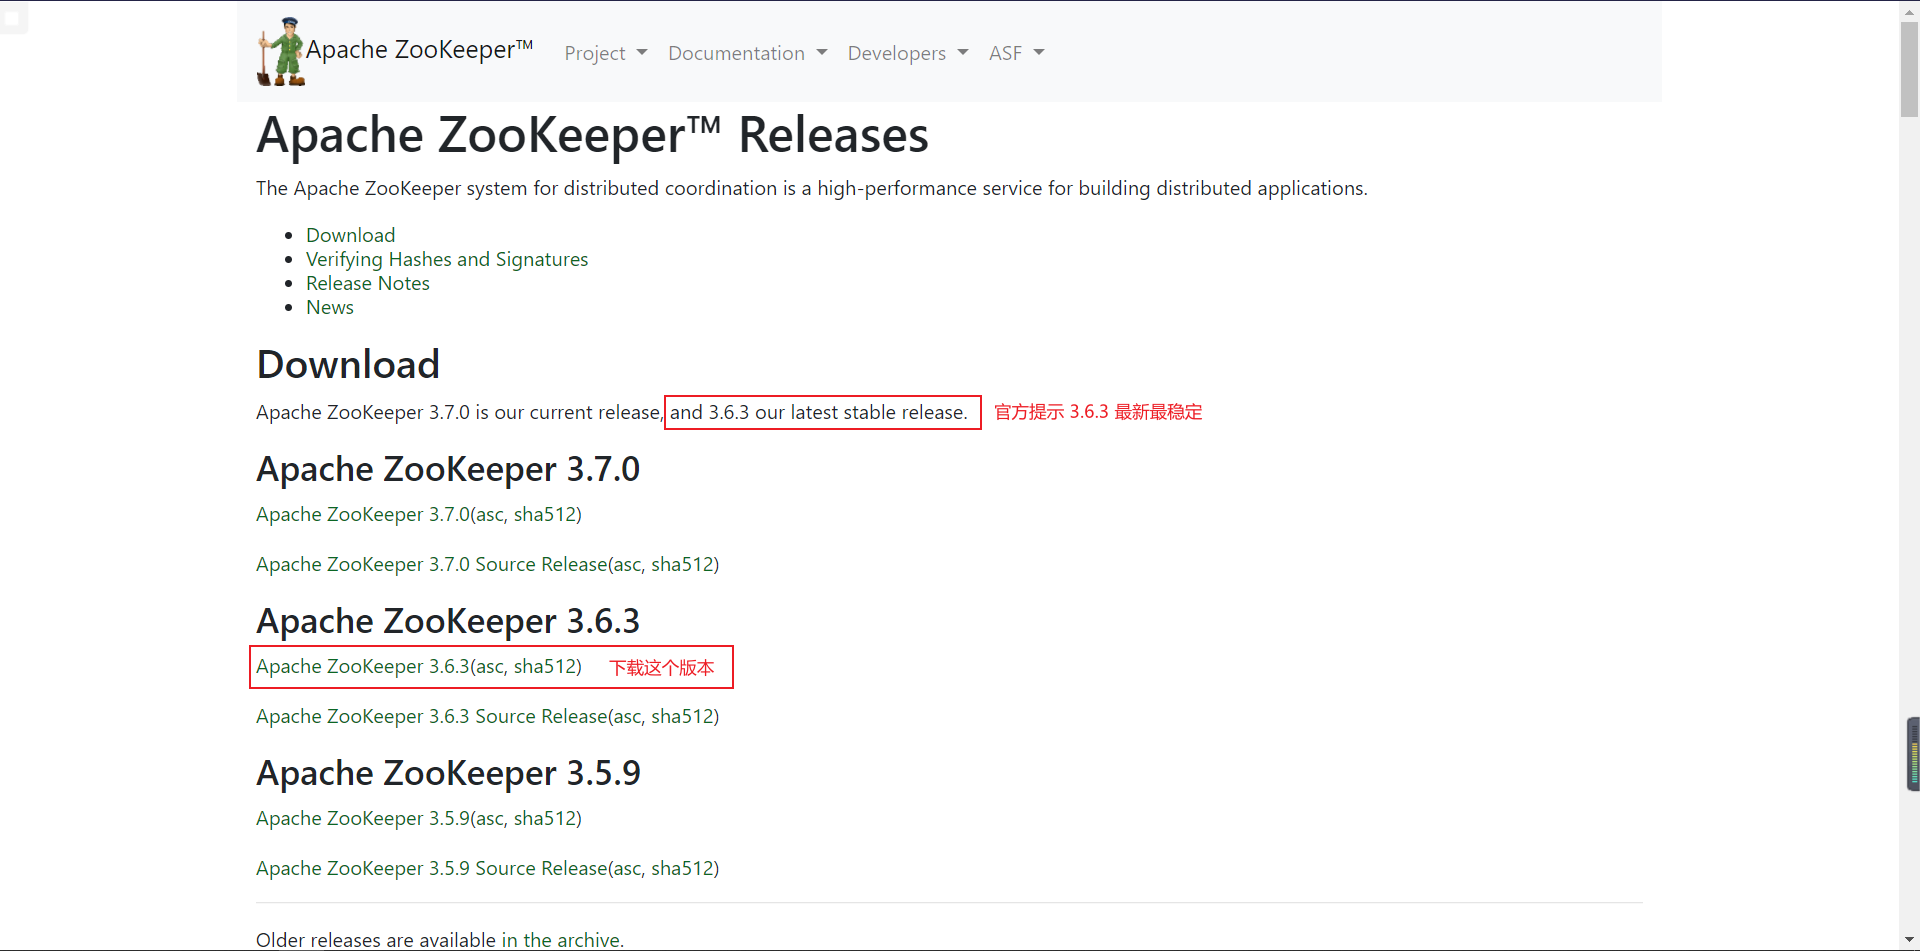Open sha512 for 3.6.3 Source Release
Viewport: 1920px width, 951px height.
pos(682,716)
